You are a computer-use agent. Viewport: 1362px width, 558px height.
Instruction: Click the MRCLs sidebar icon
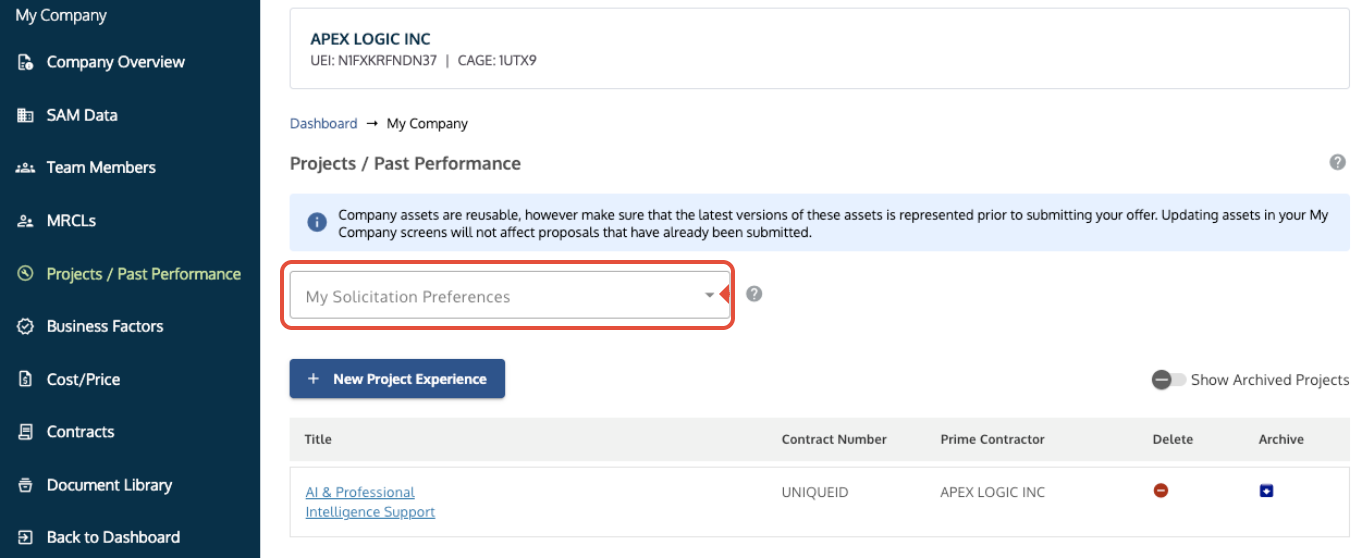click(x=26, y=221)
